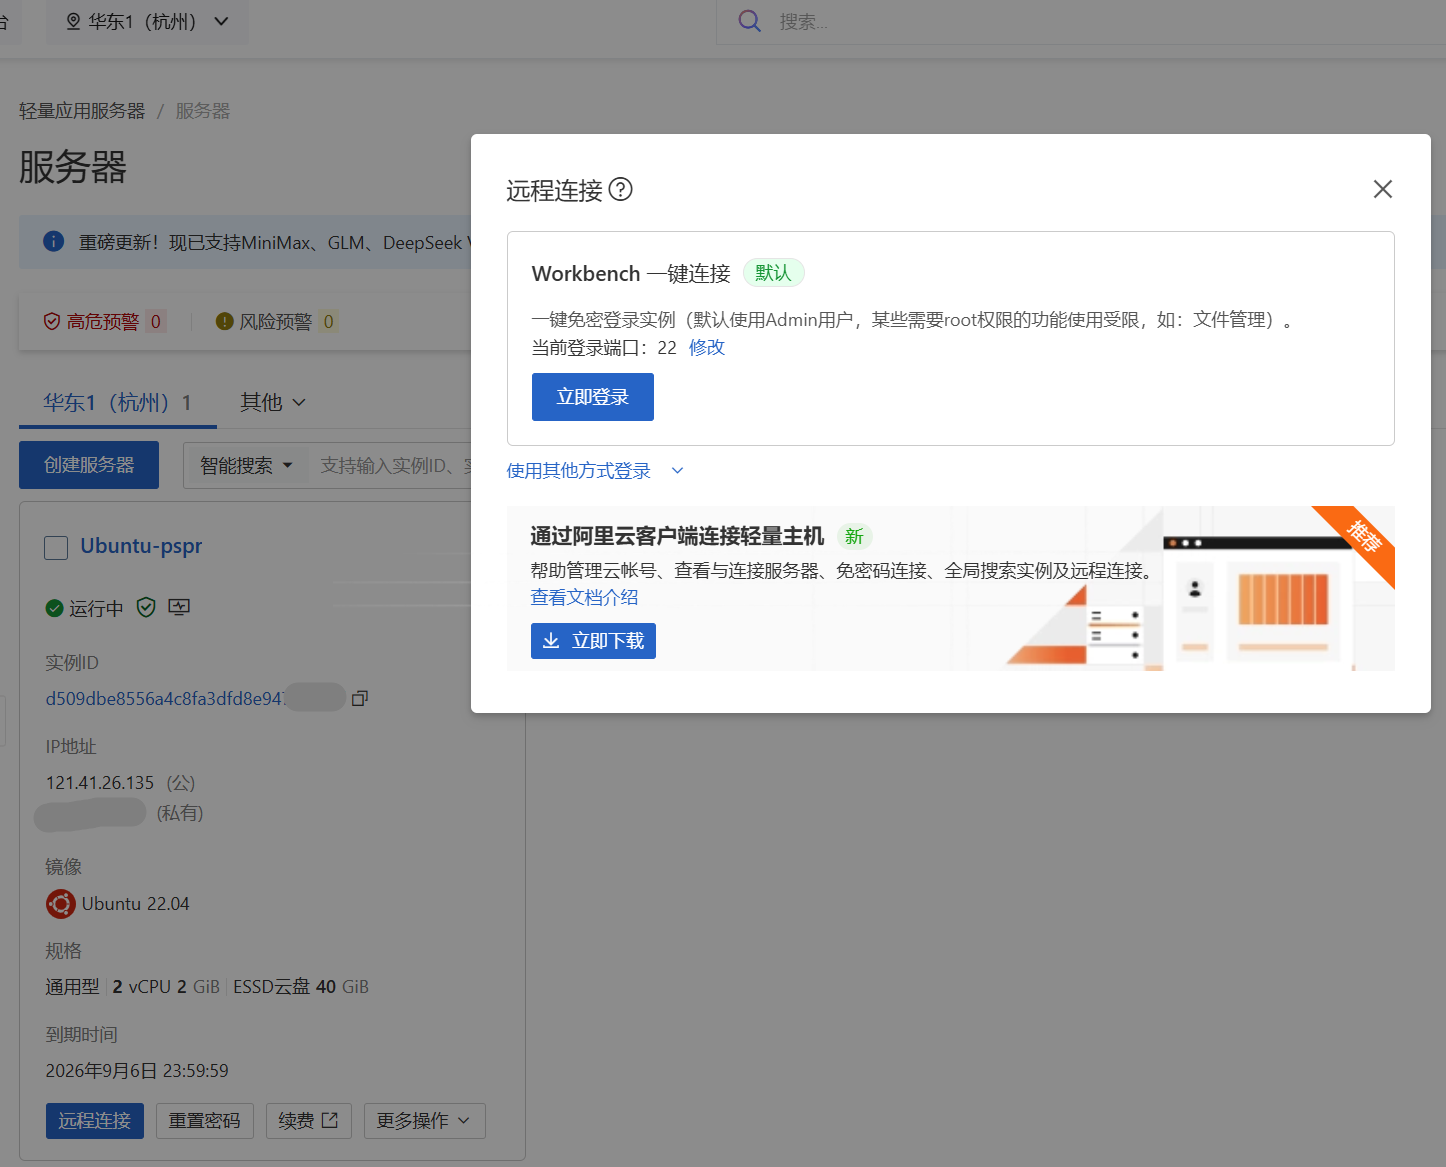Open the 华东1（杭州）region dropdown
1446x1167 pixels.
[147, 21]
